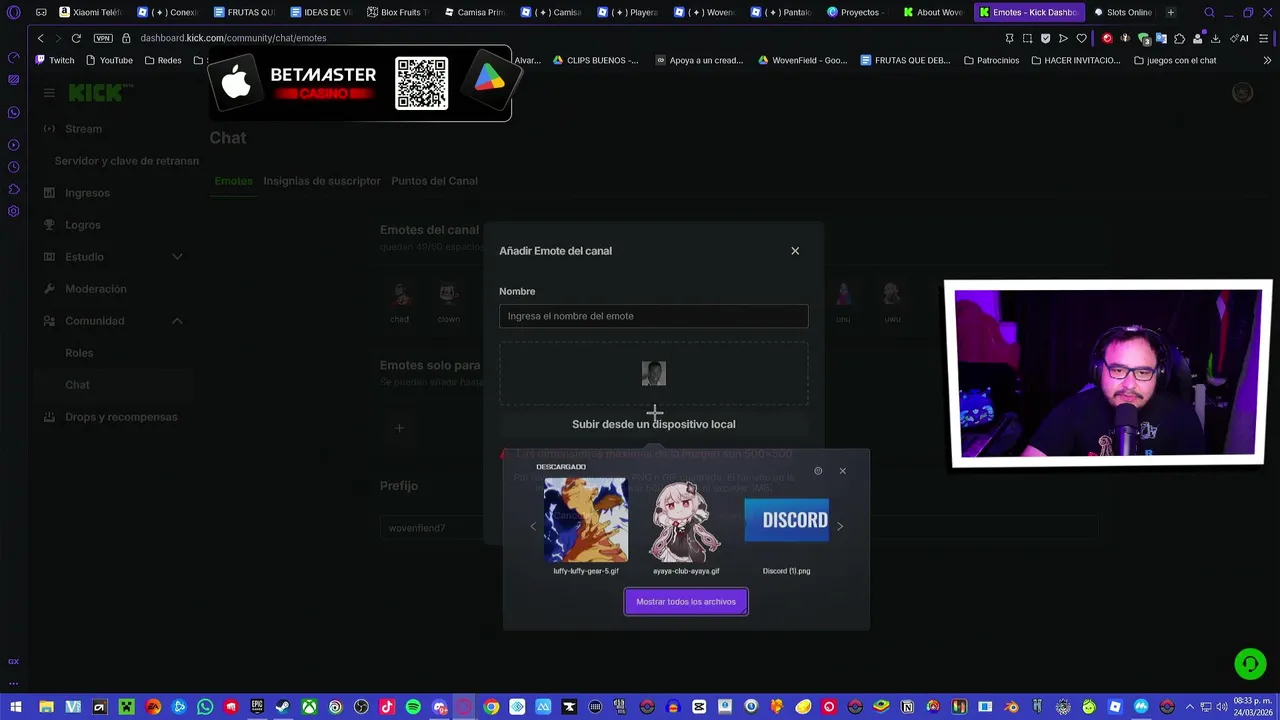
Task: Open the YouTube bookmark
Action: (109, 60)
